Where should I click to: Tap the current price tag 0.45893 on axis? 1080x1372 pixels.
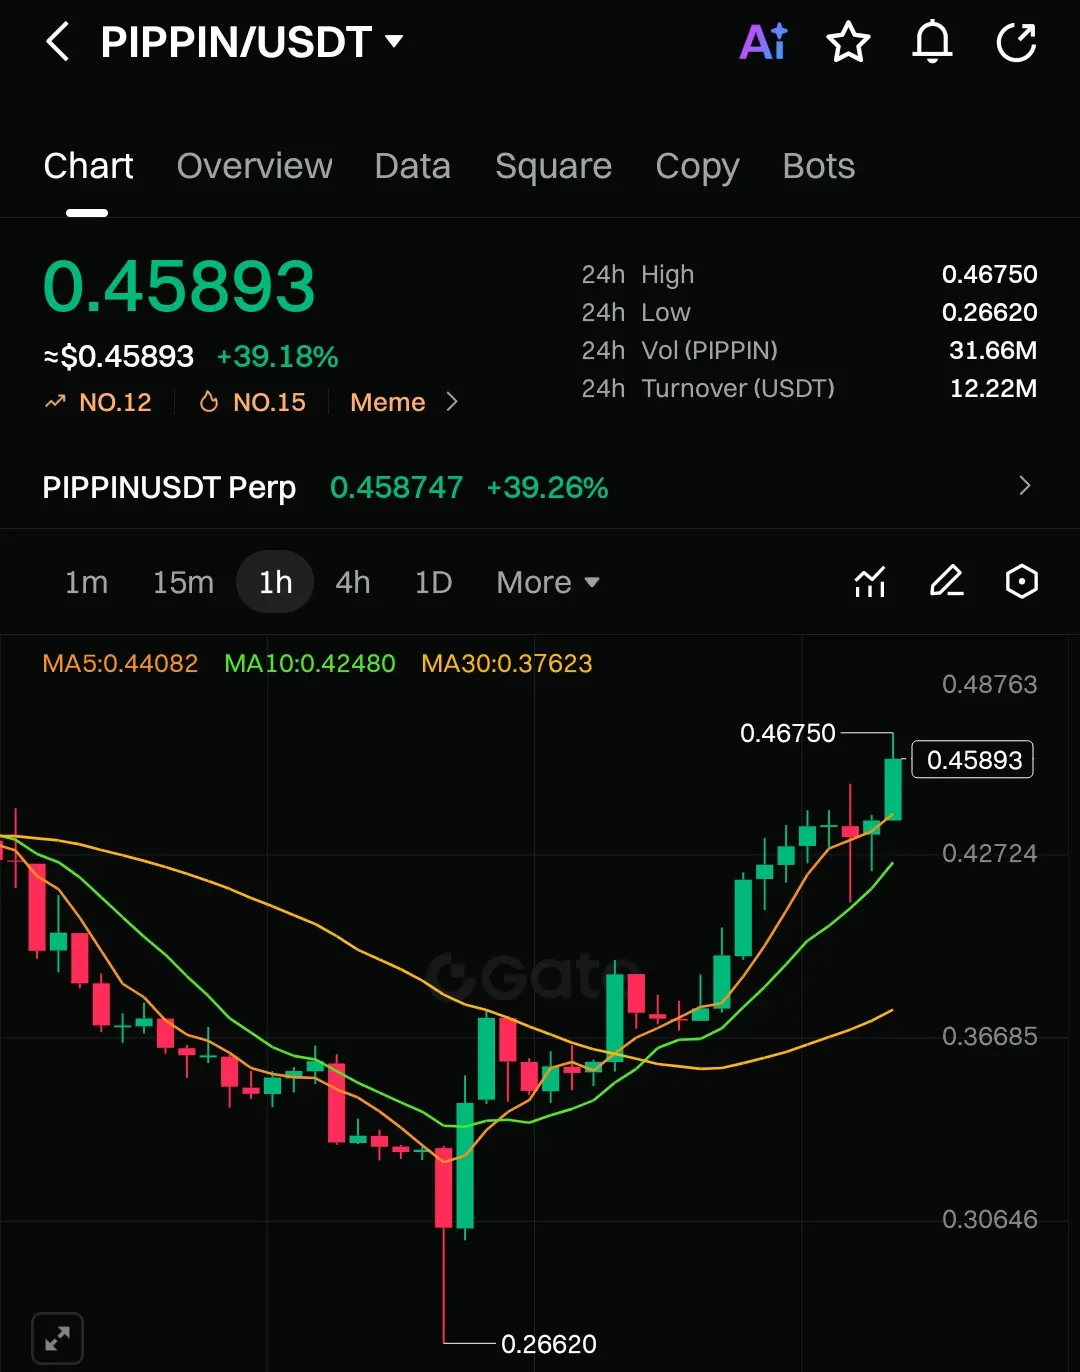point(973,760)
